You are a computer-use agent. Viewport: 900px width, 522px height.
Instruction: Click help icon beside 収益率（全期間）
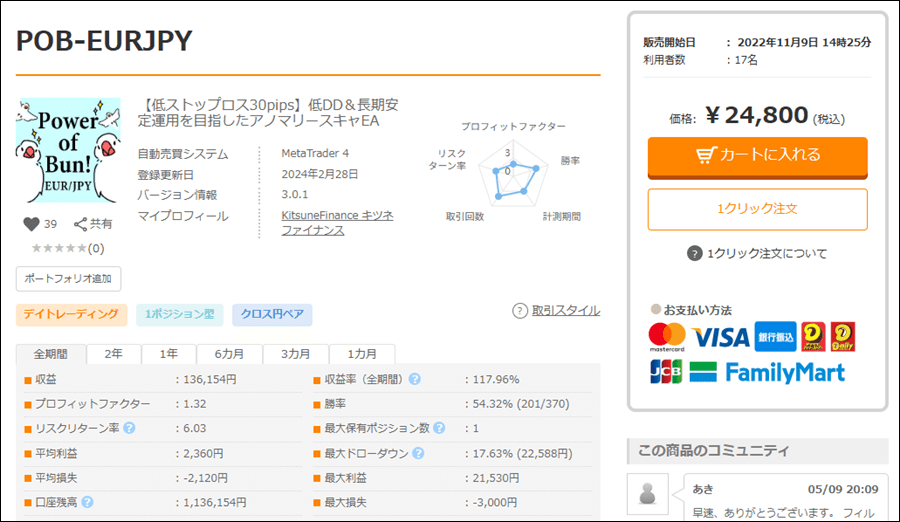[414, 379]
